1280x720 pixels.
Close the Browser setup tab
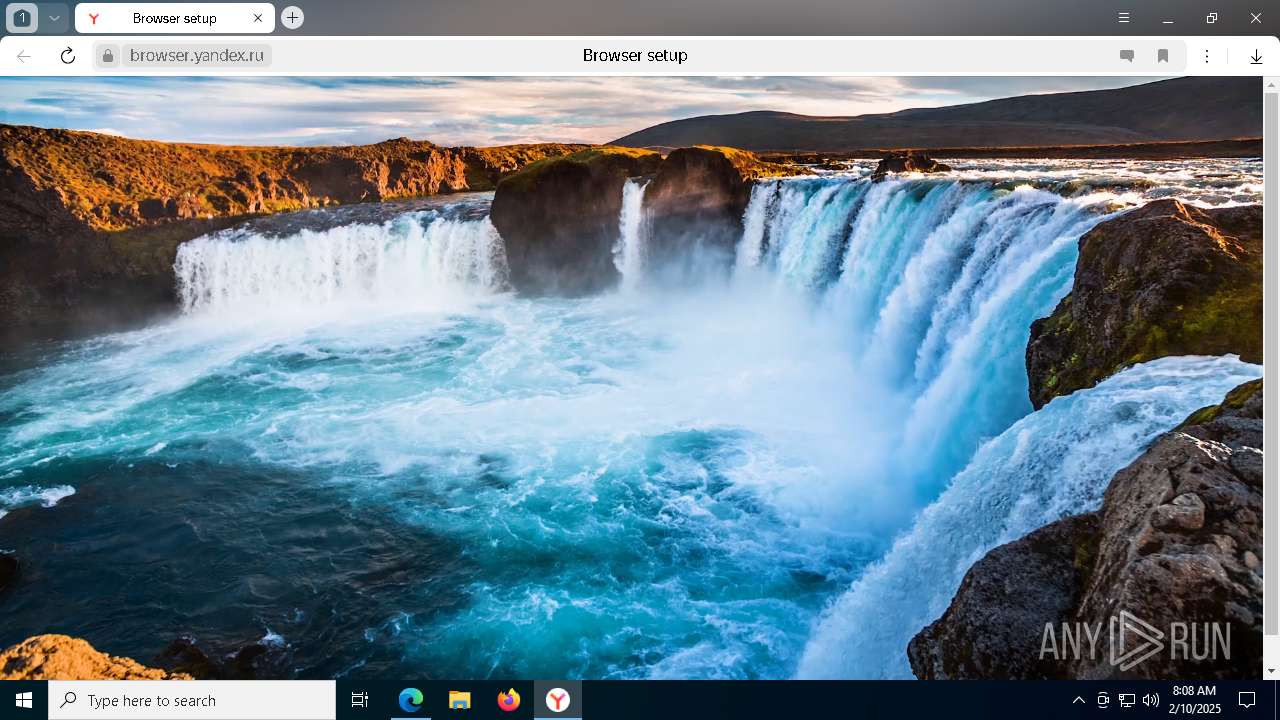pyautogui.click(x=258, y=18)
